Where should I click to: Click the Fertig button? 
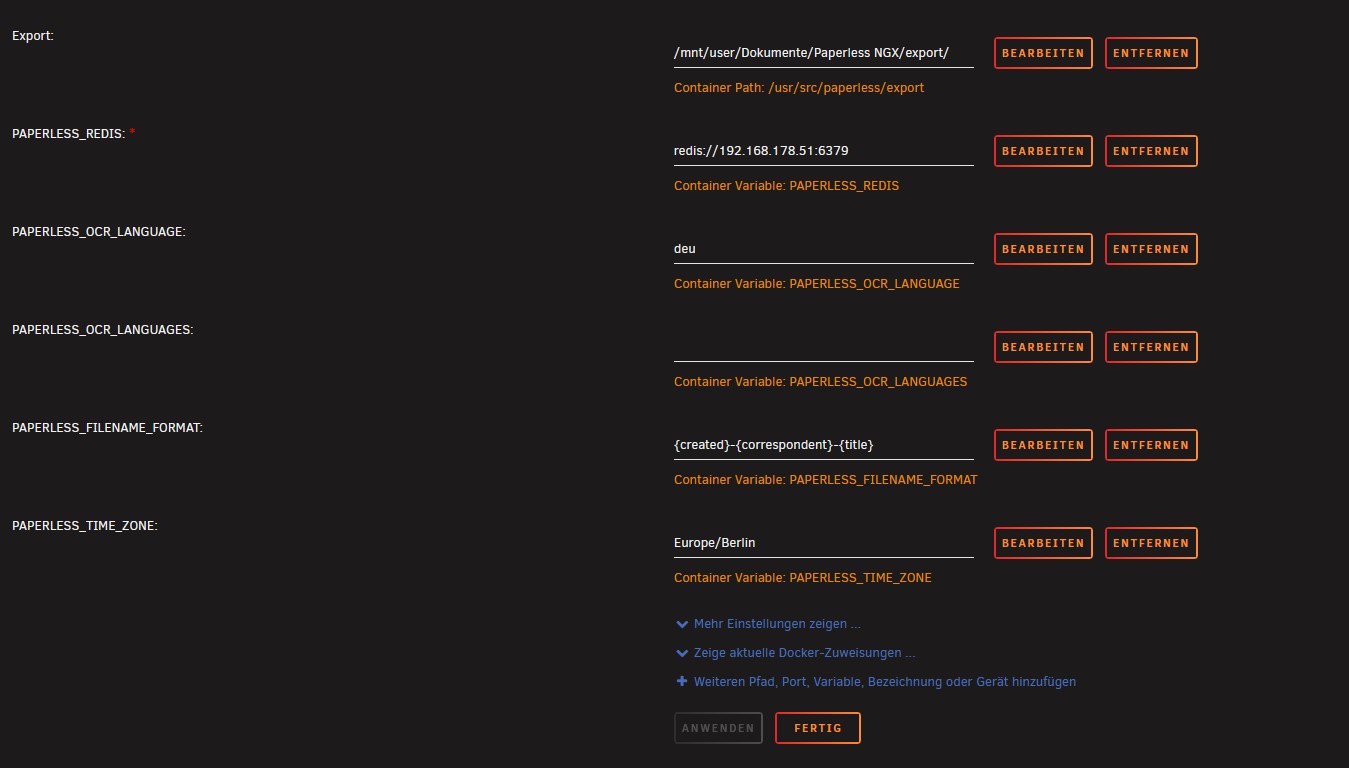[x=818, y=728]
